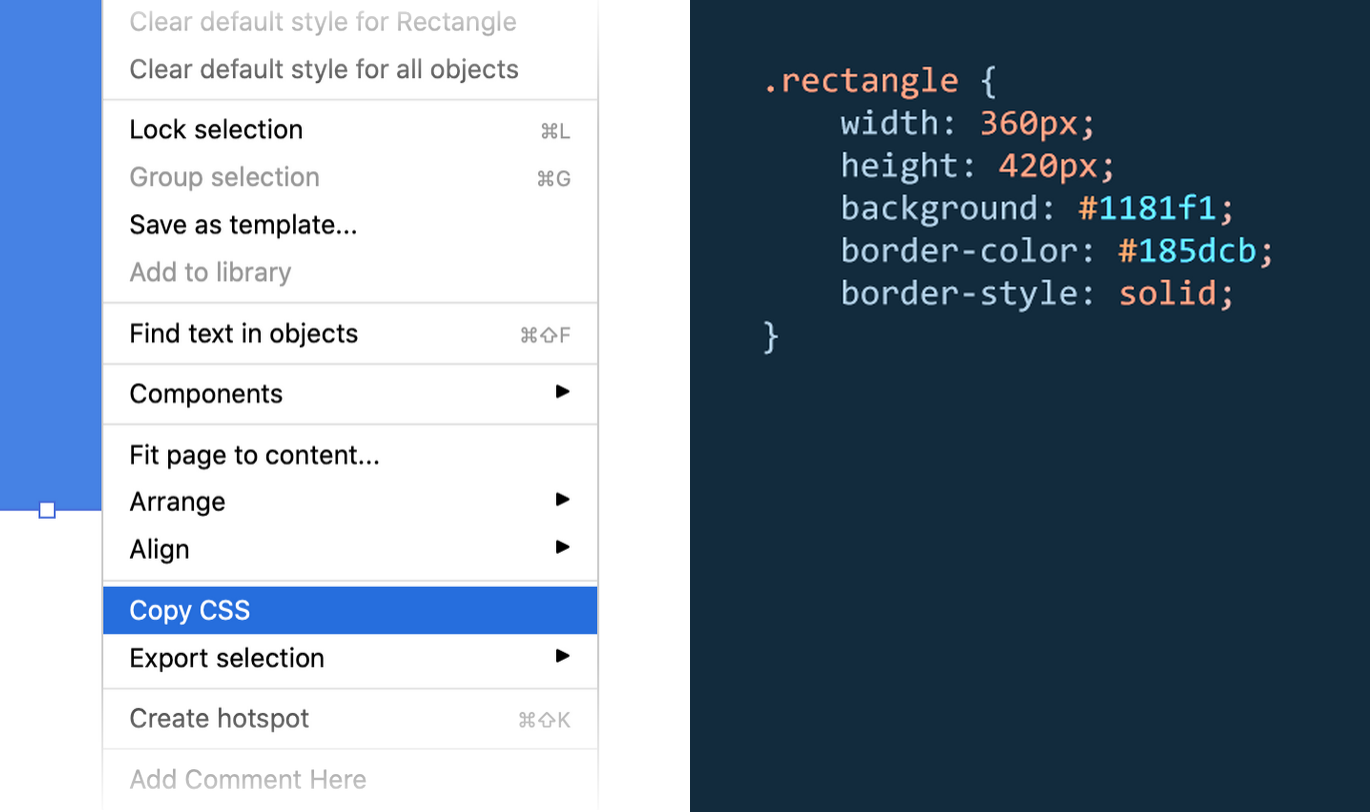Expand the Export selection submenu arrow
This screenshot has height=812, width=1370.
[563, 658]
